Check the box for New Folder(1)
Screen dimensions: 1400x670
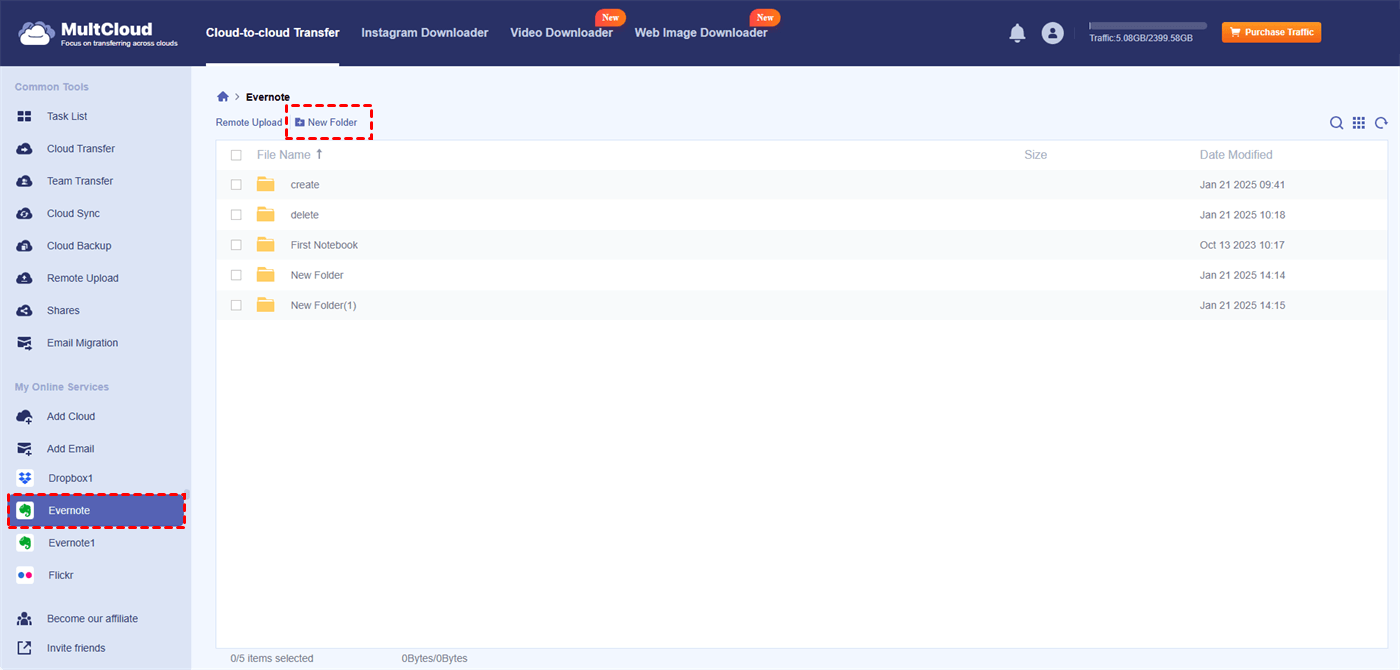236,305
